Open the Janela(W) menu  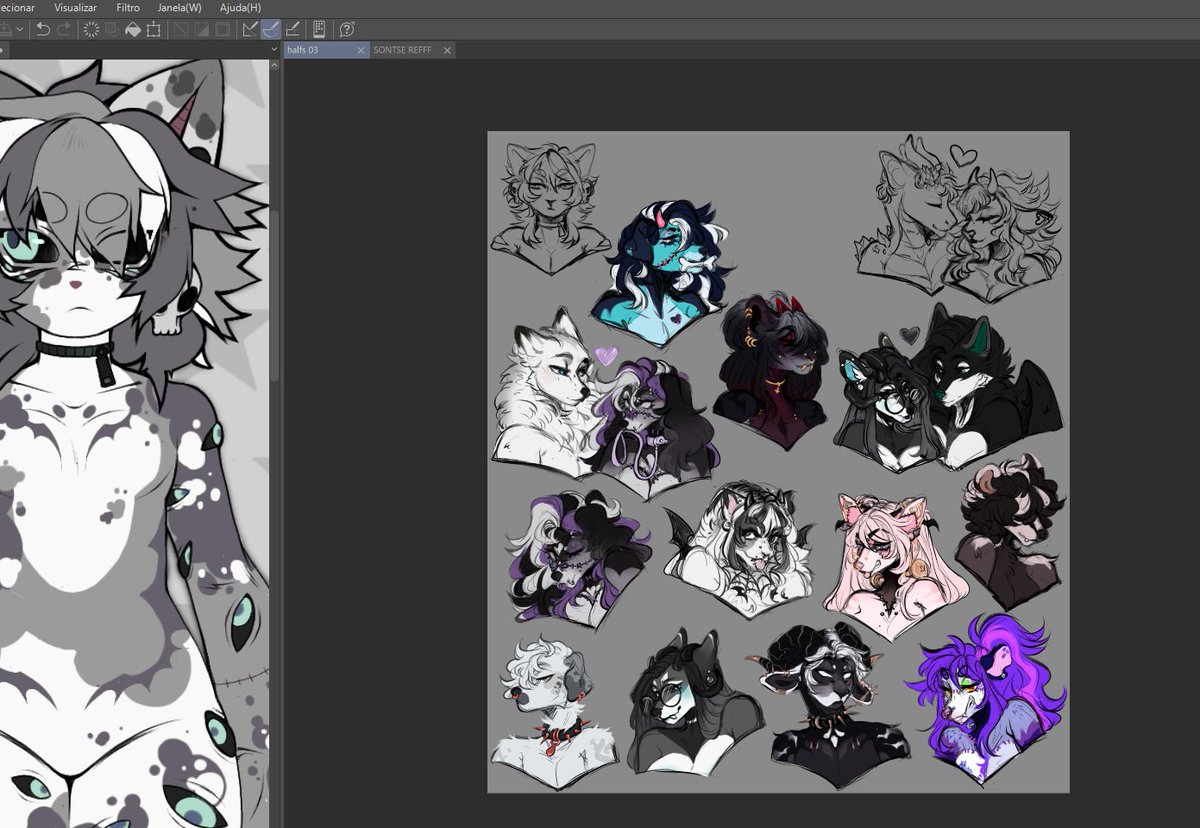179,7
